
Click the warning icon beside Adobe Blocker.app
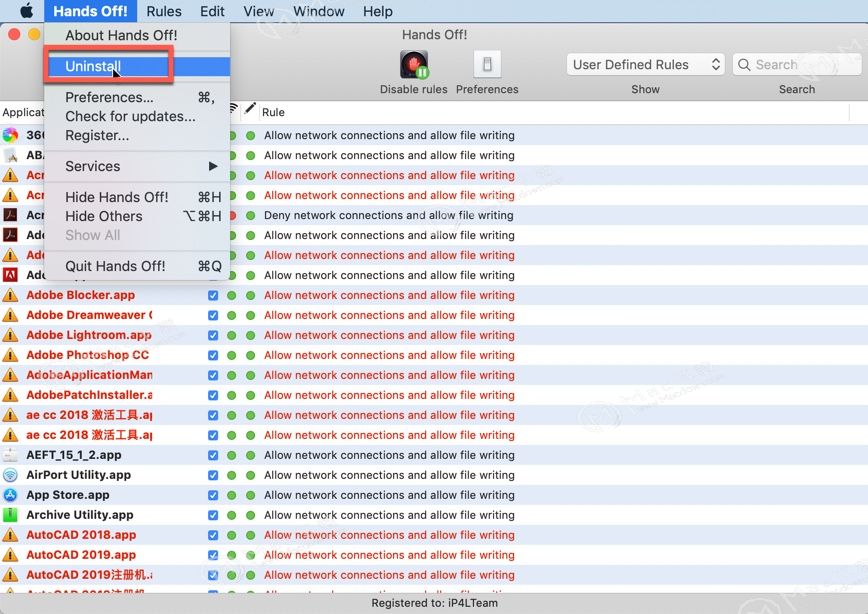10,295
